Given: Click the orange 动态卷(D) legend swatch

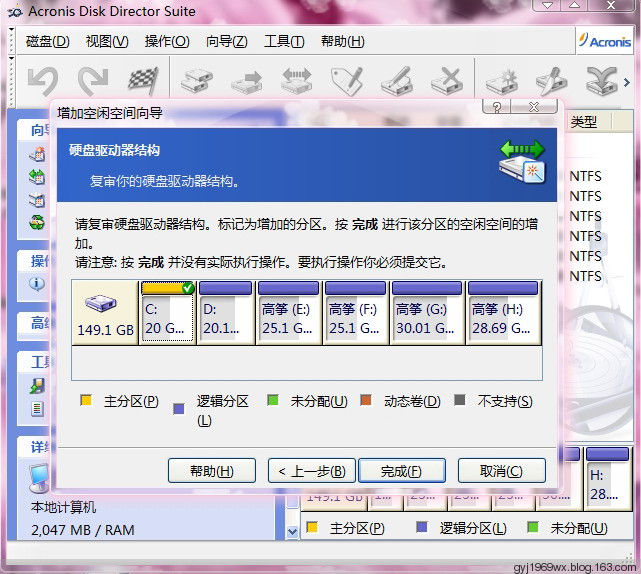Looking at the screenshot, I should 366,400.
